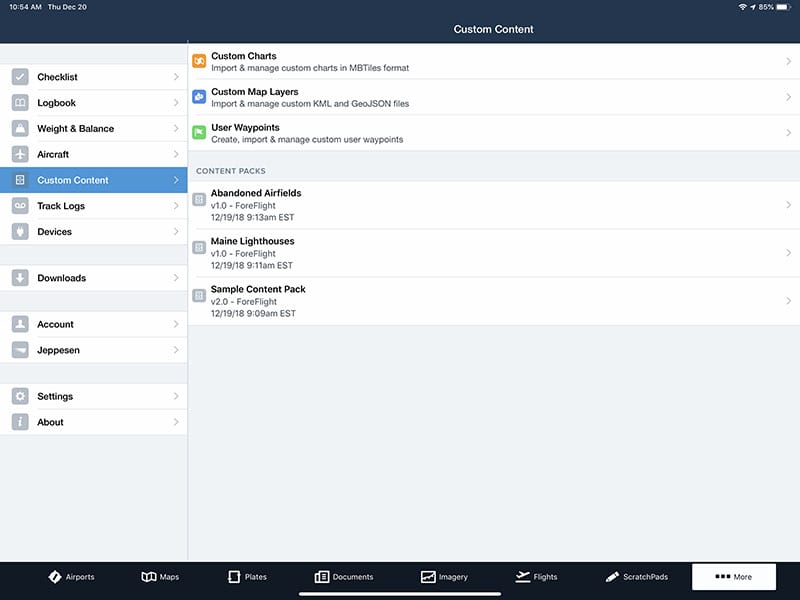Open the Jeppesen menu item
This screenshot has width=800, height=600.
pyautogui.click(x=94, y=350)
